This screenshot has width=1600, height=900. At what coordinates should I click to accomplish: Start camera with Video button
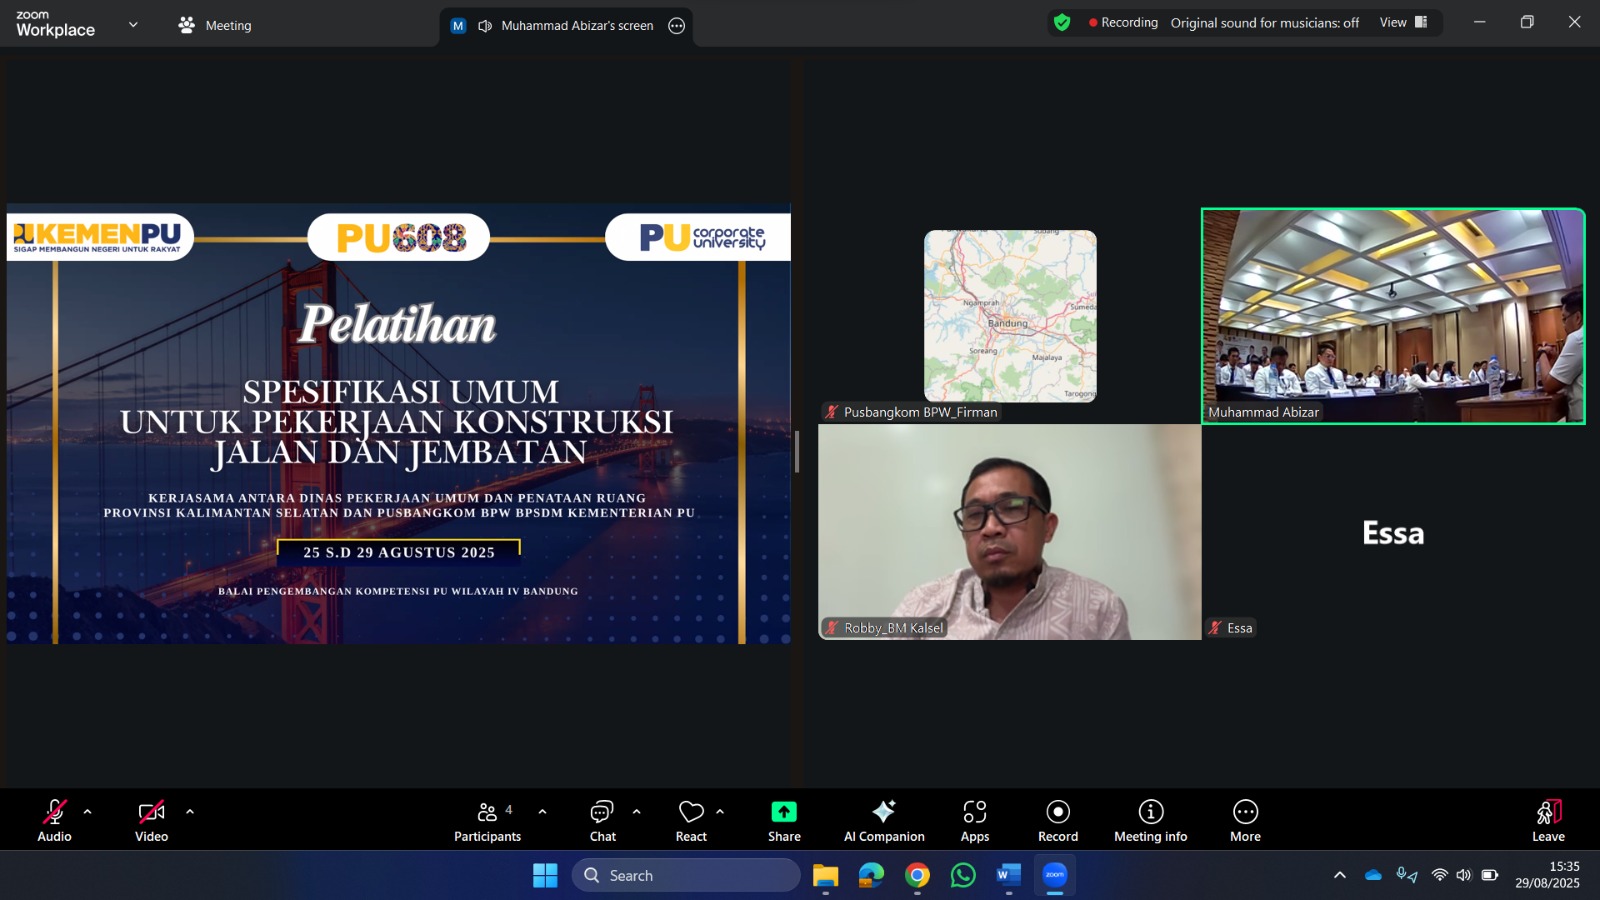click(x=151, y=820)
